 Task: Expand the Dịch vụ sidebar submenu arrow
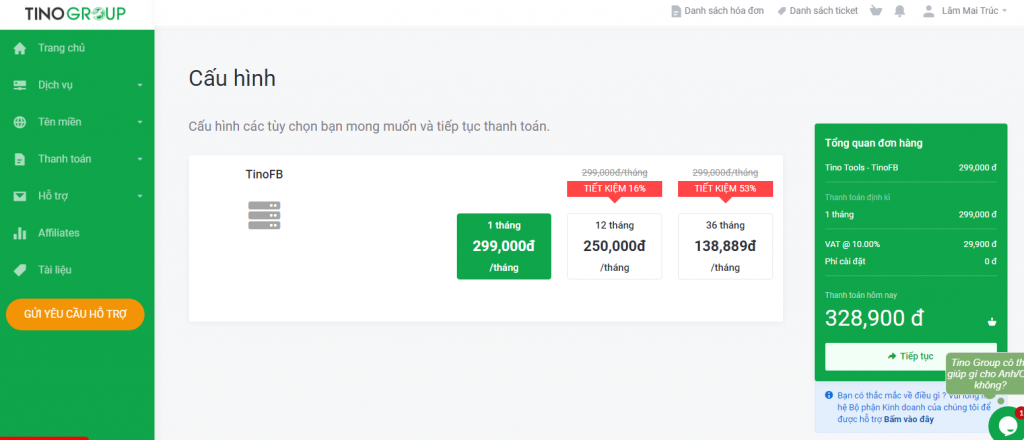pos(140,86)
